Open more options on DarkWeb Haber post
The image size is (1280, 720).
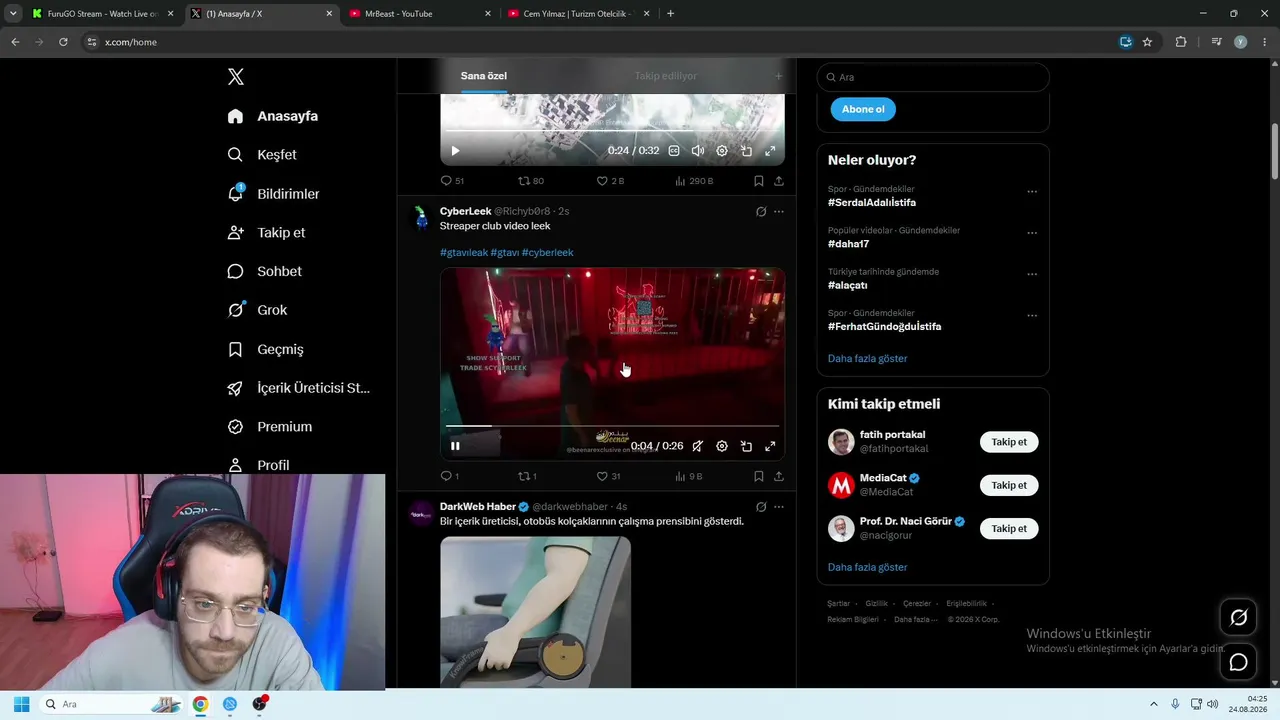[779, 507]
